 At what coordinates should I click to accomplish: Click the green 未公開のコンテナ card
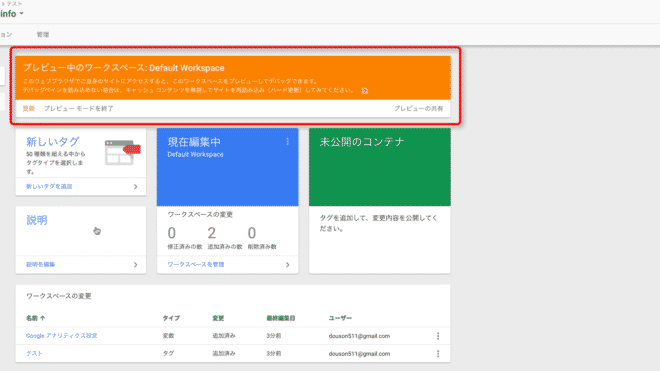[380, 167]
